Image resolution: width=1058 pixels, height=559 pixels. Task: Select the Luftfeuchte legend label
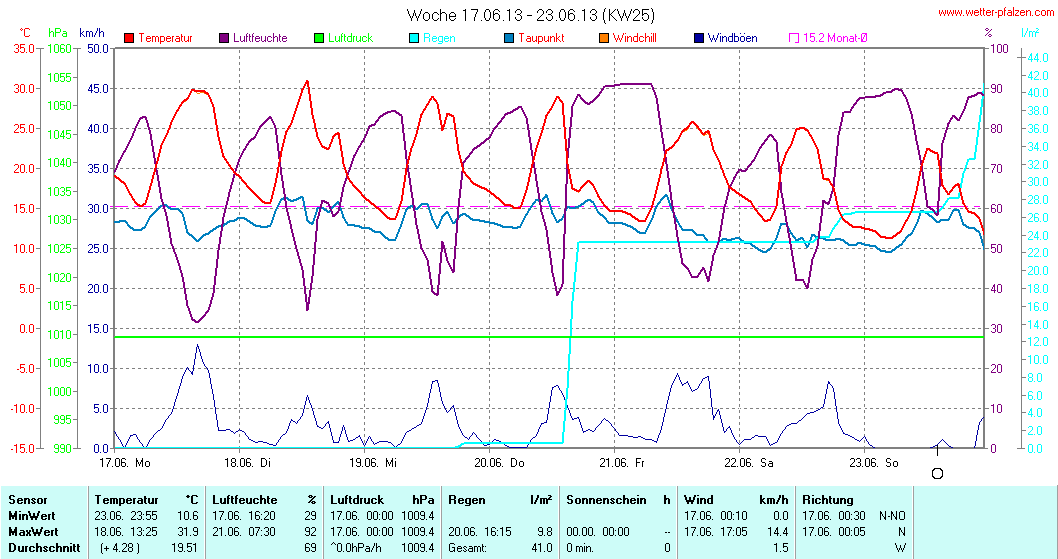(x=260, y=38)
